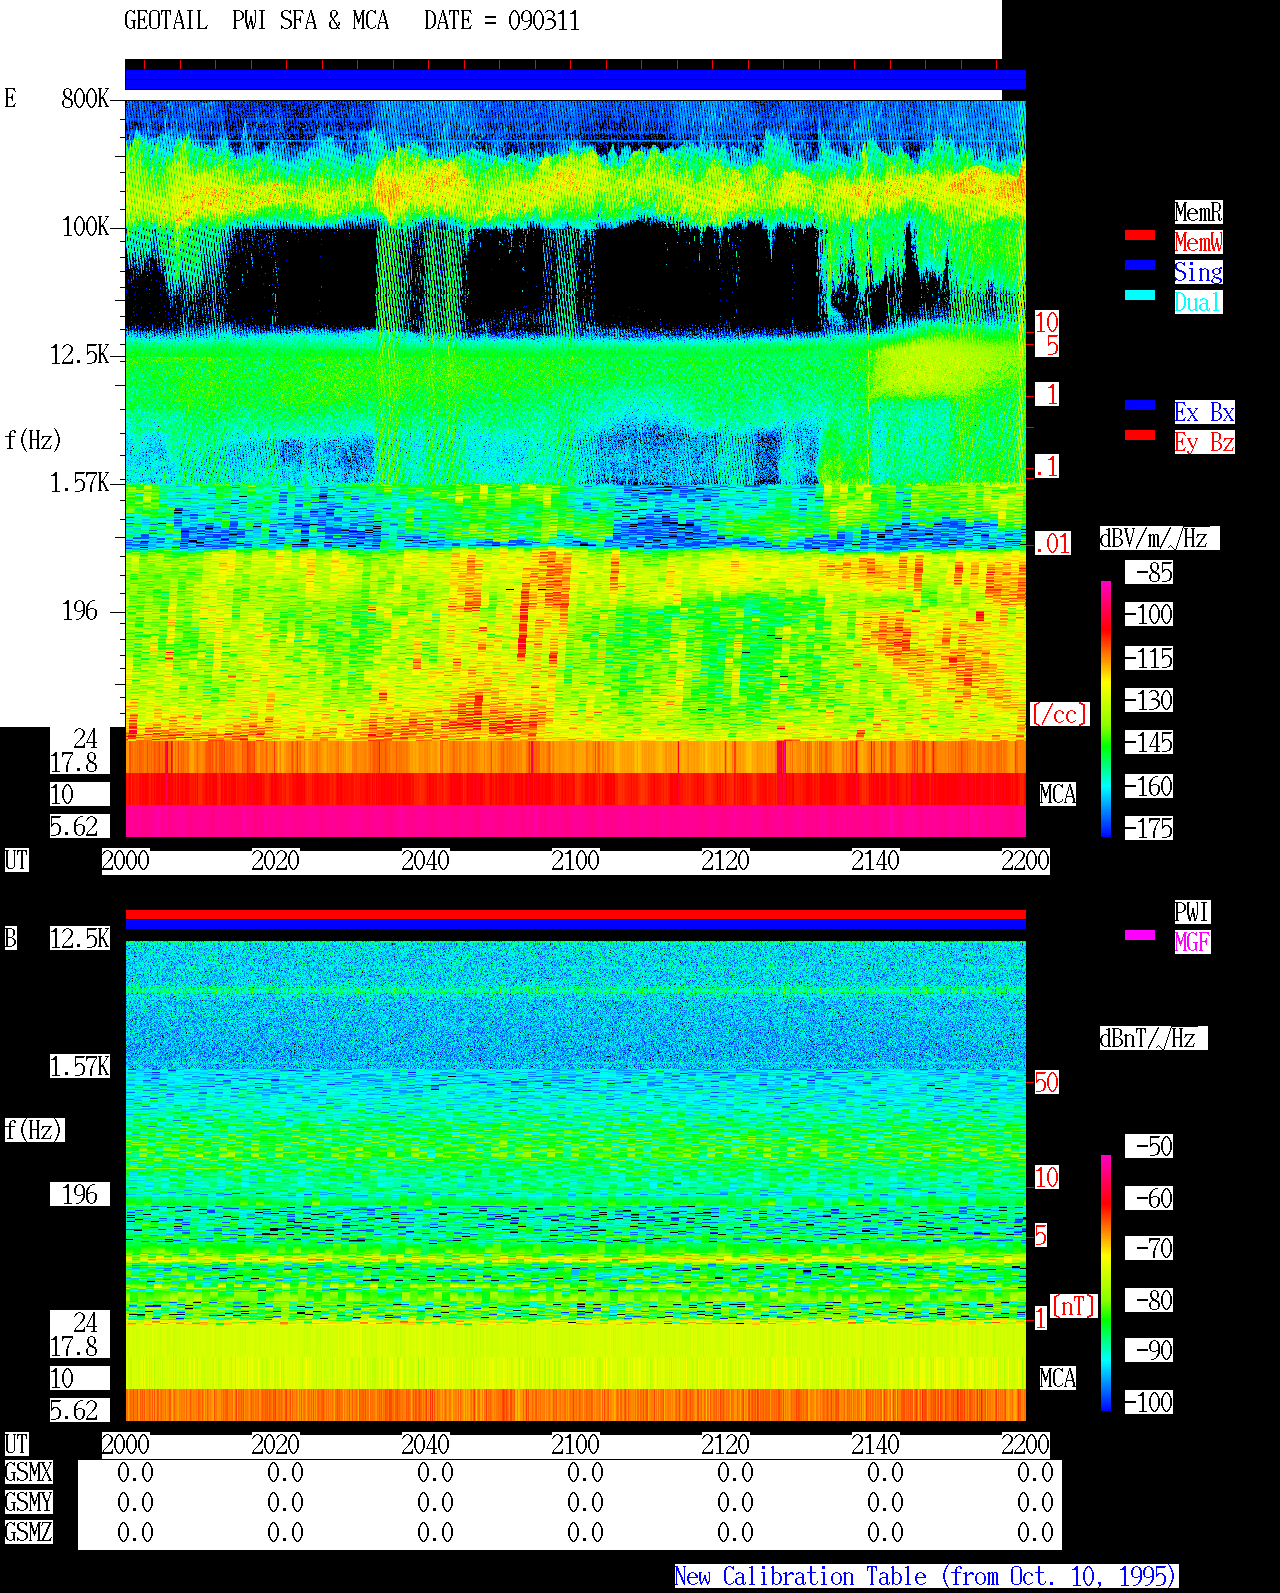
Task: Click the B panel label
Action: click(11, 938)
